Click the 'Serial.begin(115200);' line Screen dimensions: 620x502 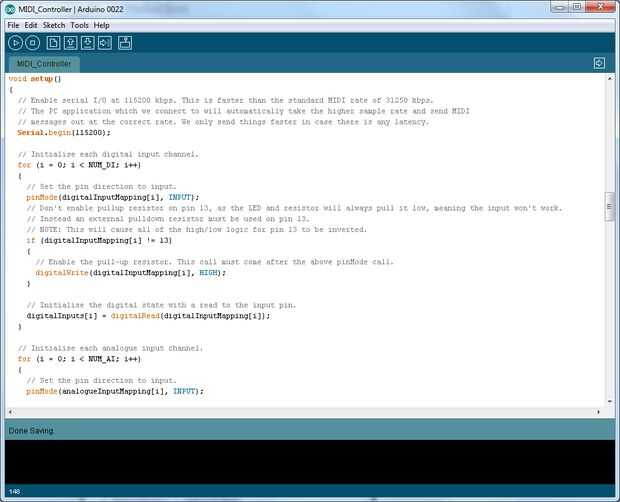(x=64, y=132)
